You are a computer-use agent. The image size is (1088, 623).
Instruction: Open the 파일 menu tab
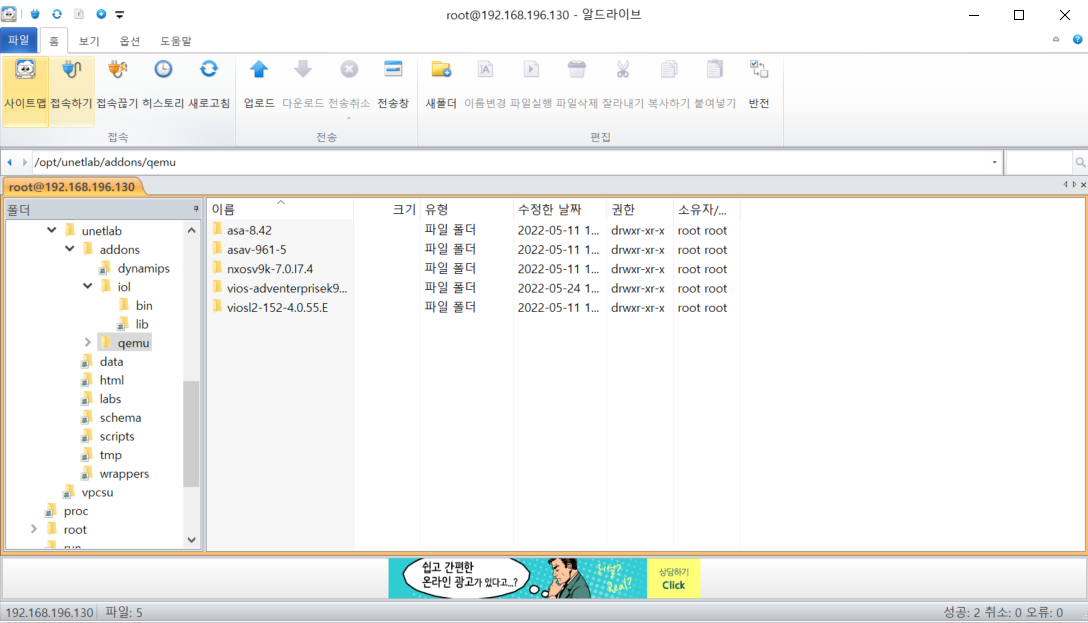pyautogui.click(x=19, y=40)
